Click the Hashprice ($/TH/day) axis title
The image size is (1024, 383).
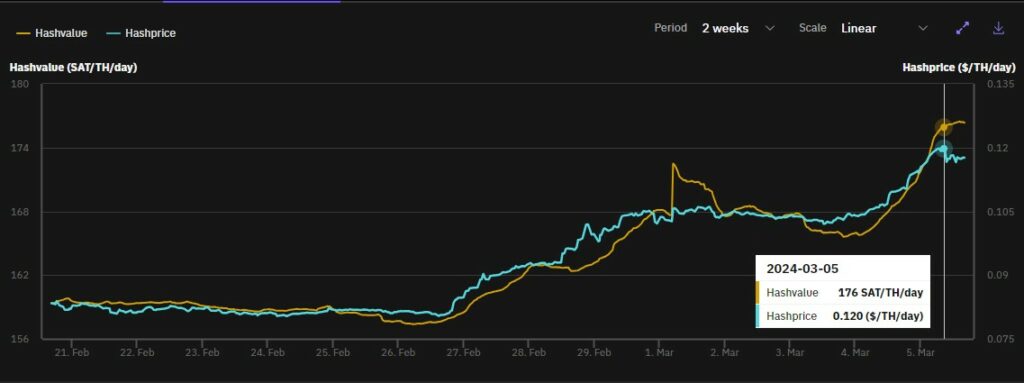click(959, 67)
